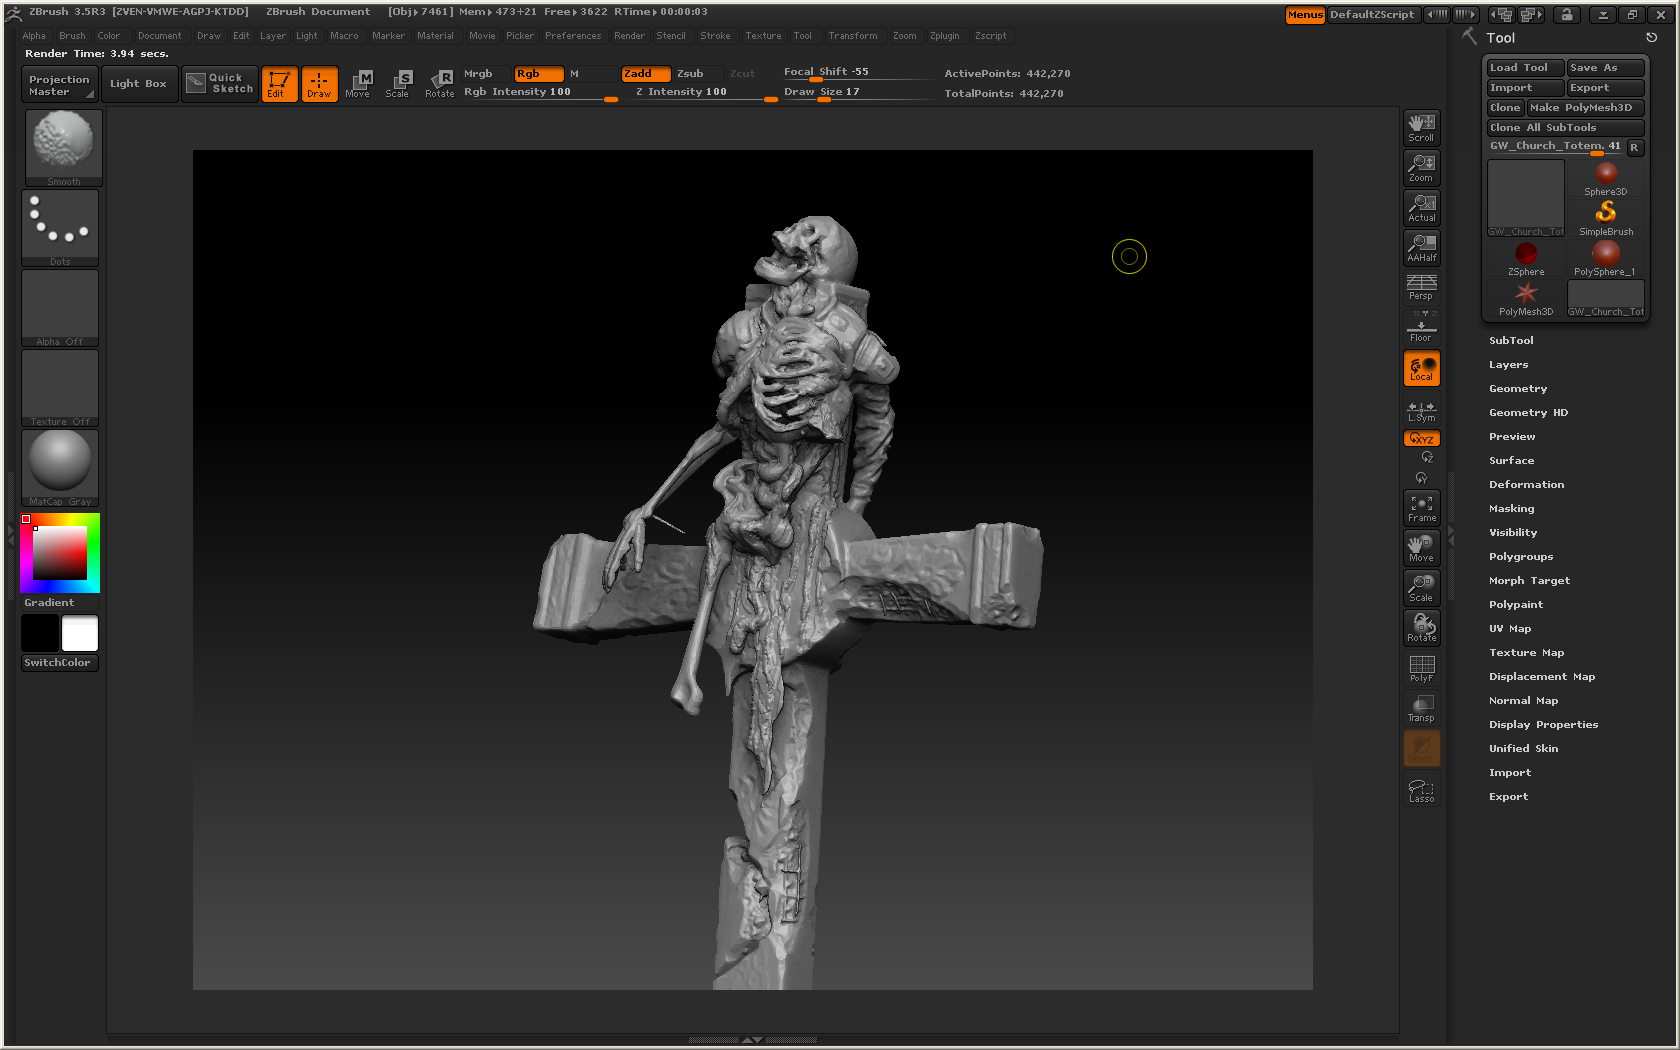Toggle the PolyF polyframe display
Screen dimensions: 1680x1050
click(x=1422, y=668)
